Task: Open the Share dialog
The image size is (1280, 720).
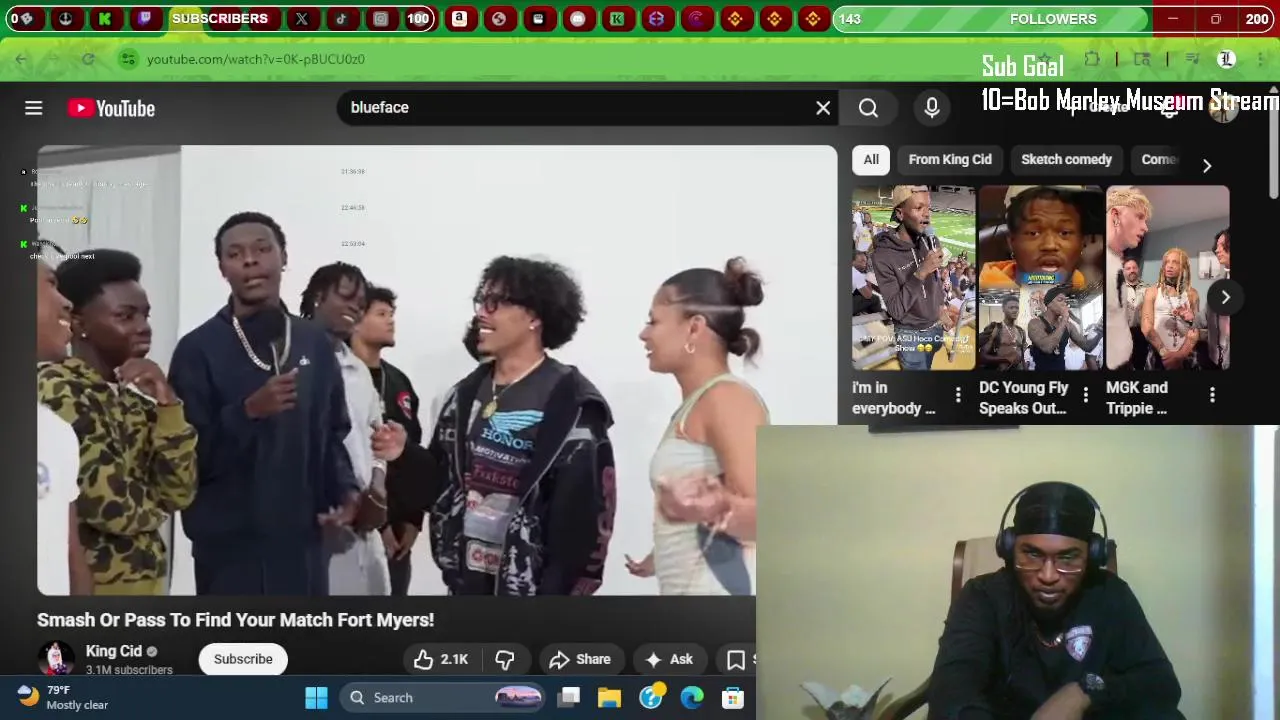Action: pyautogui.click(x=580, y=659)
